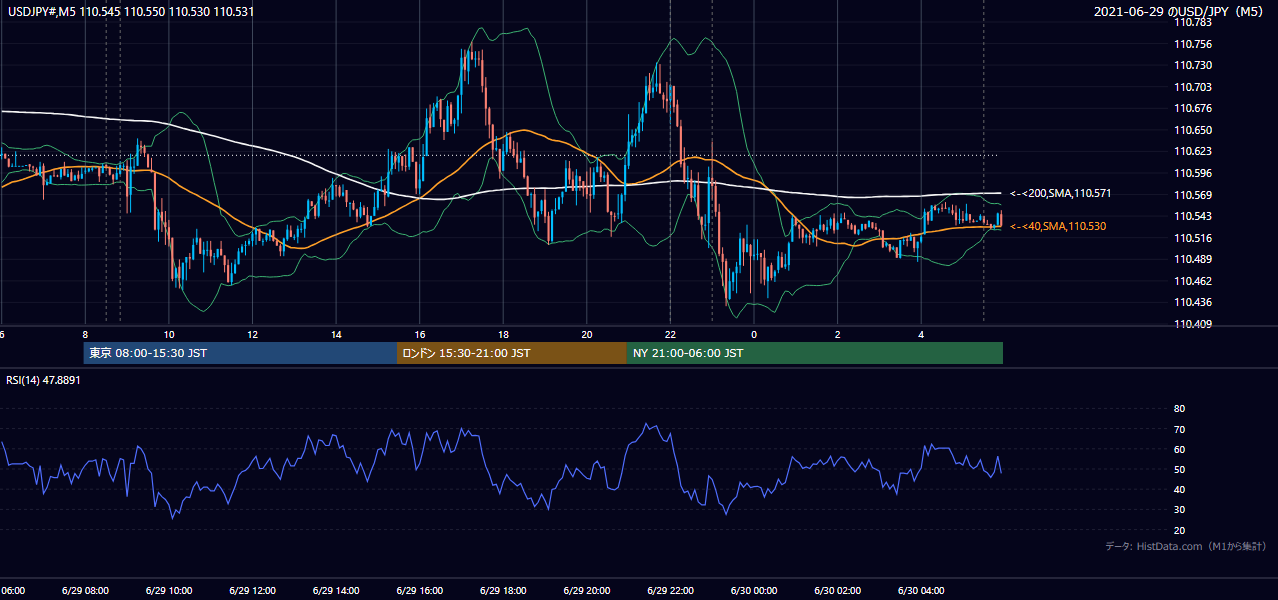1278x600 pixels.
Task: Click the 6/29 22:00 bottom time label
Action: tap(670, 590)
